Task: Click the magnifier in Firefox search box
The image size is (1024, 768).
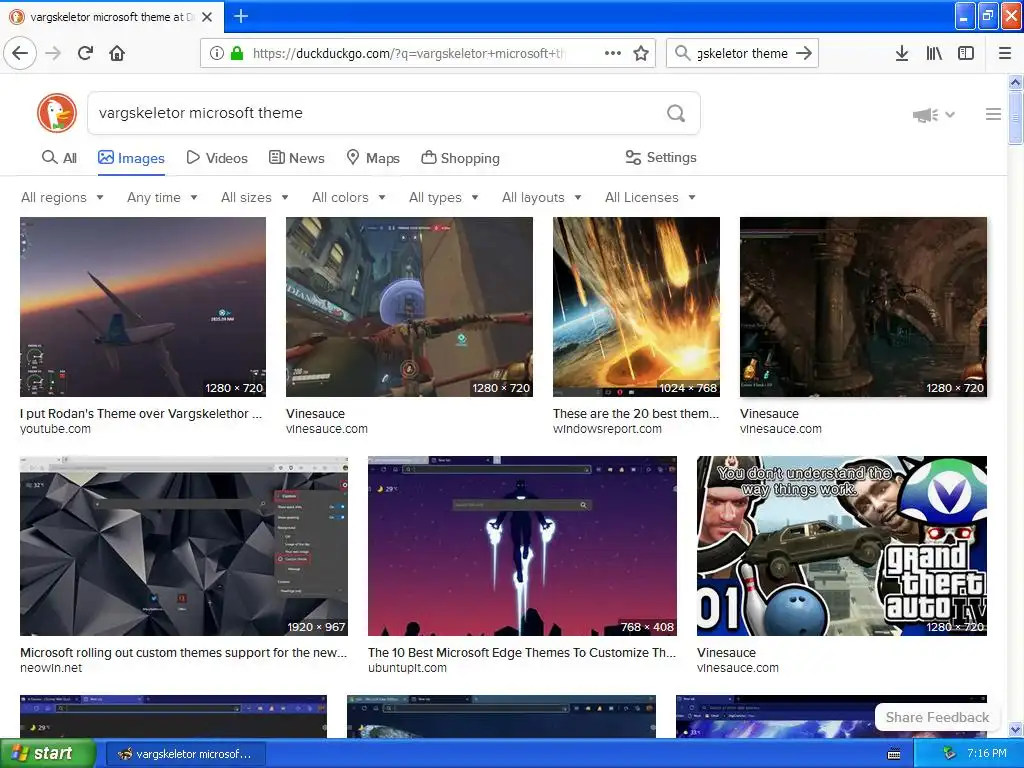Action: [682, 53]
